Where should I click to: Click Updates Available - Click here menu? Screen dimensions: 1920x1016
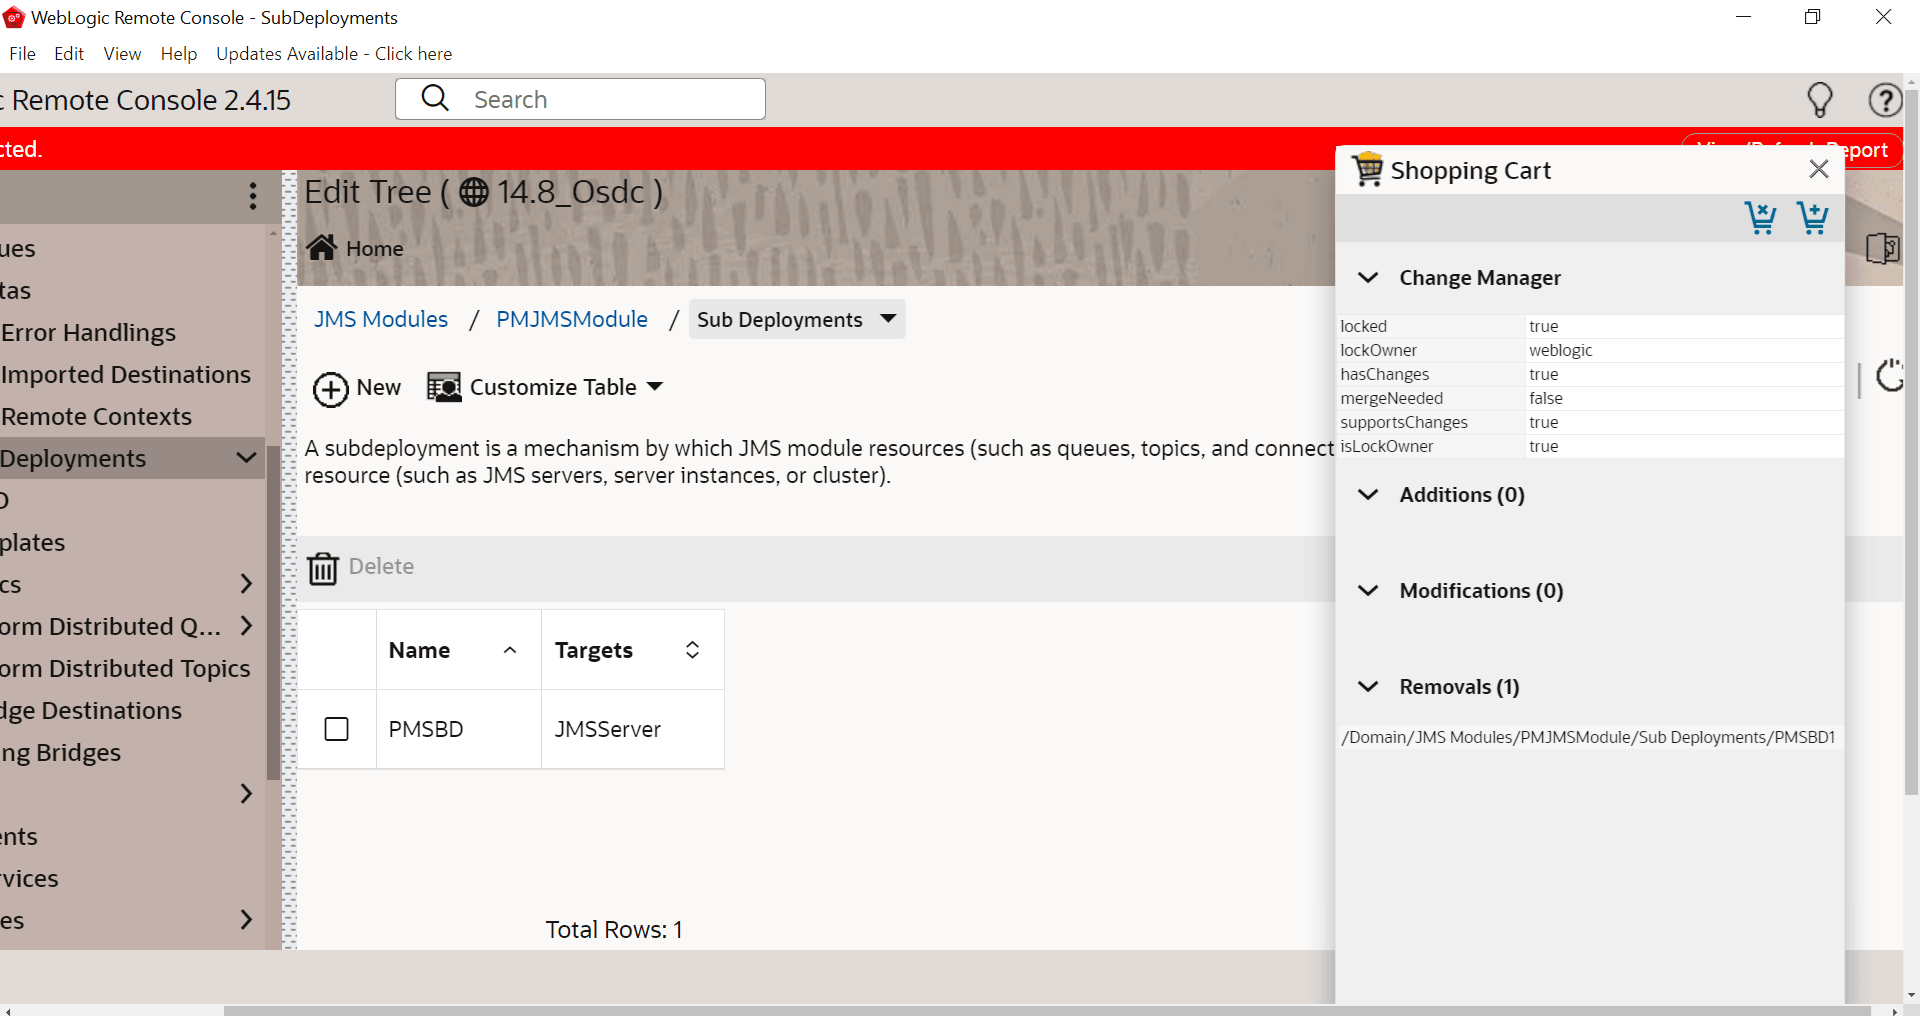click(x=334, y=54)
